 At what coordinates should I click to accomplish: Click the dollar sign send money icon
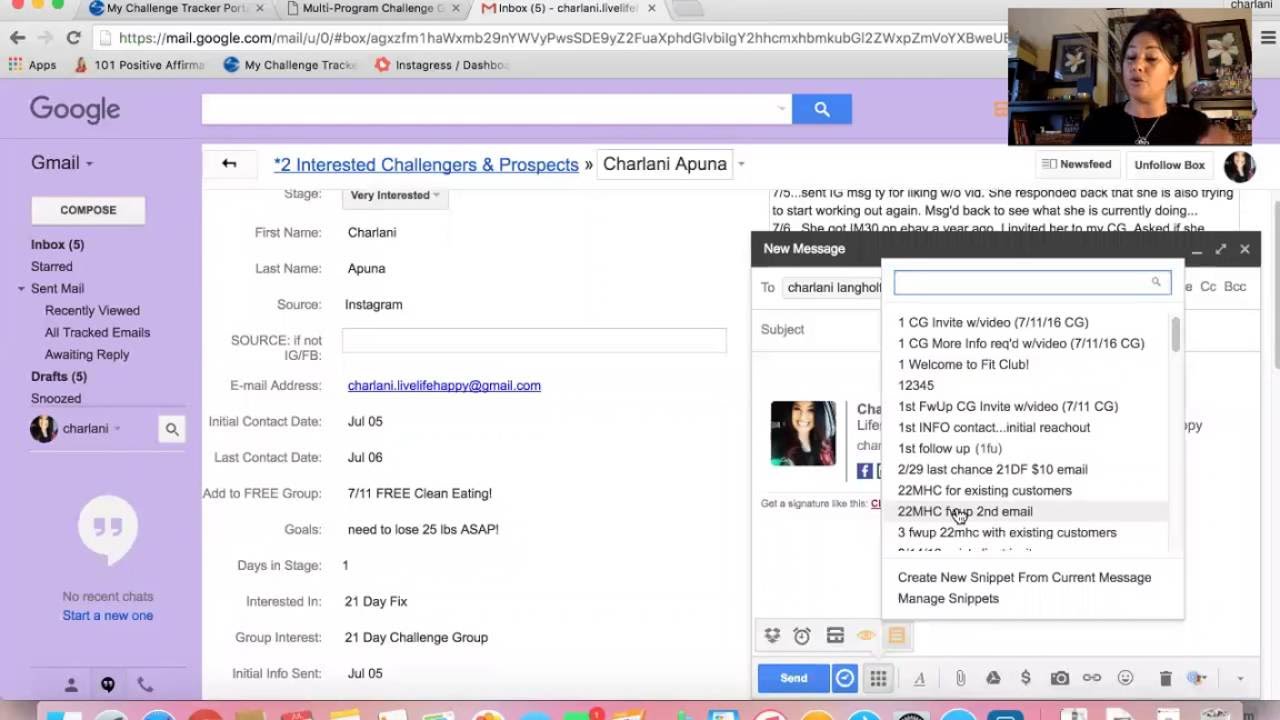(x=1026, y=678)
